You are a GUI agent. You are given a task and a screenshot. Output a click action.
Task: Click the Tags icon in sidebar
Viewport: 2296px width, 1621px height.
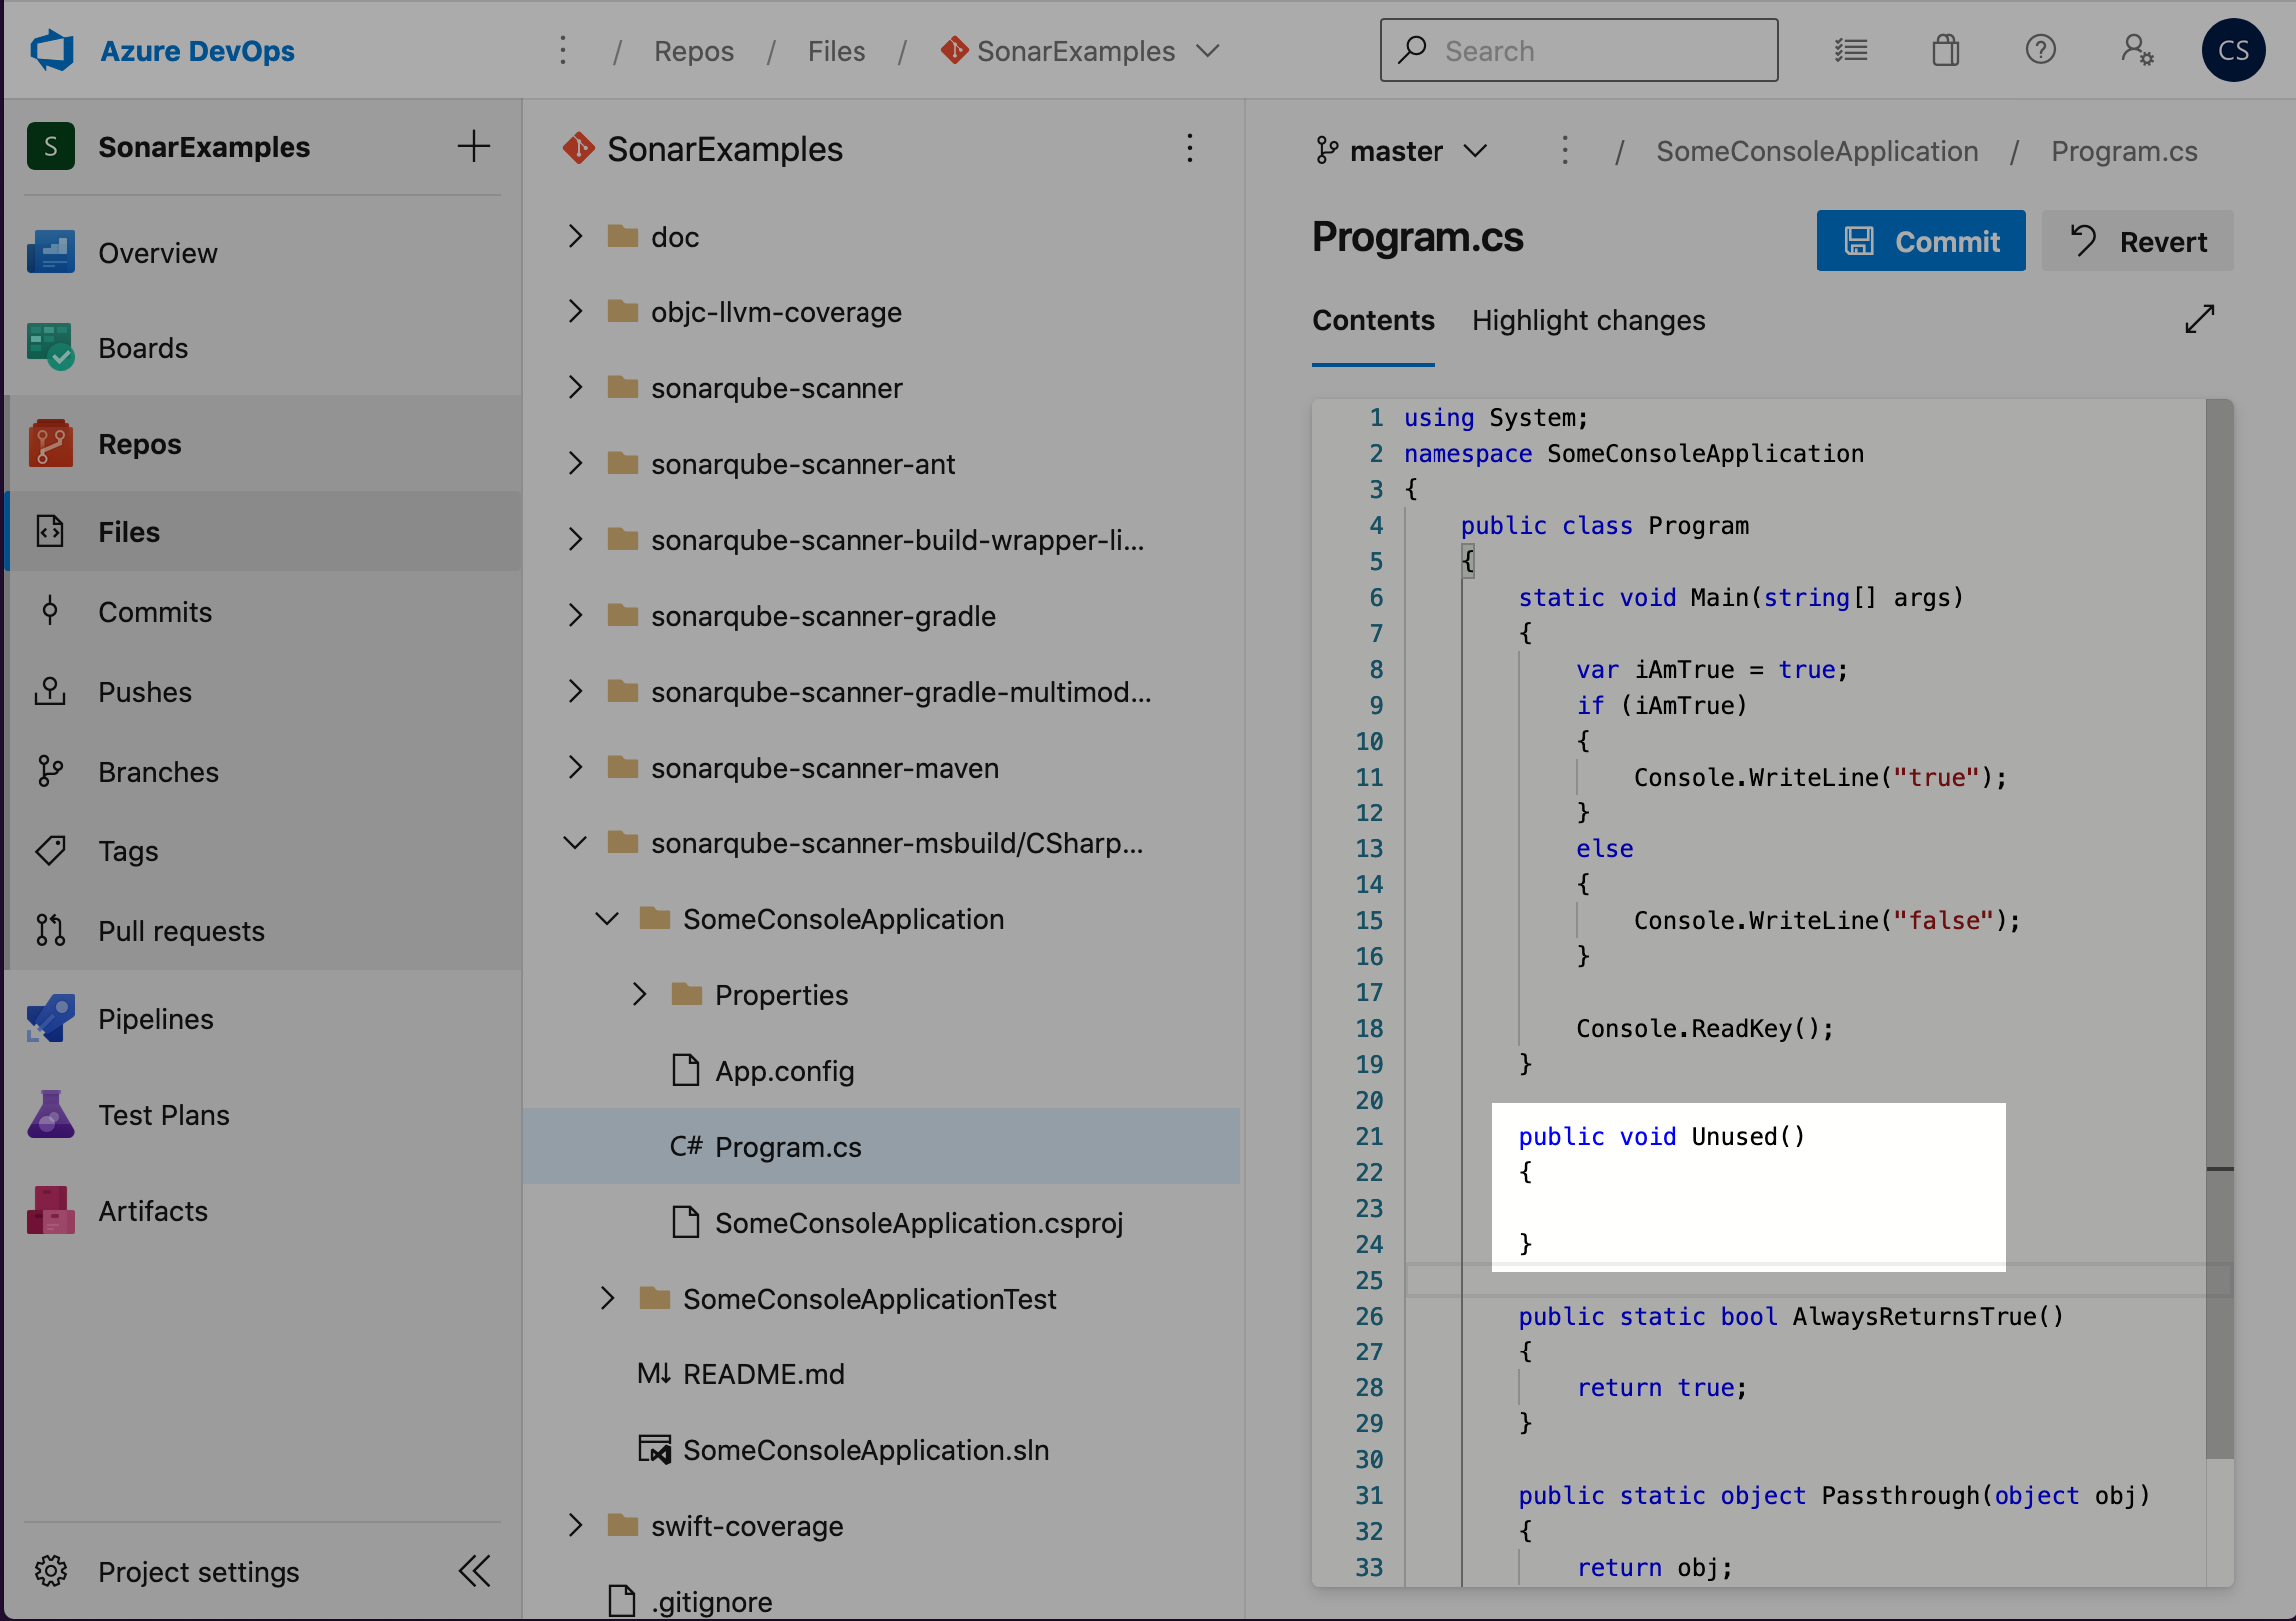point(50,851)
